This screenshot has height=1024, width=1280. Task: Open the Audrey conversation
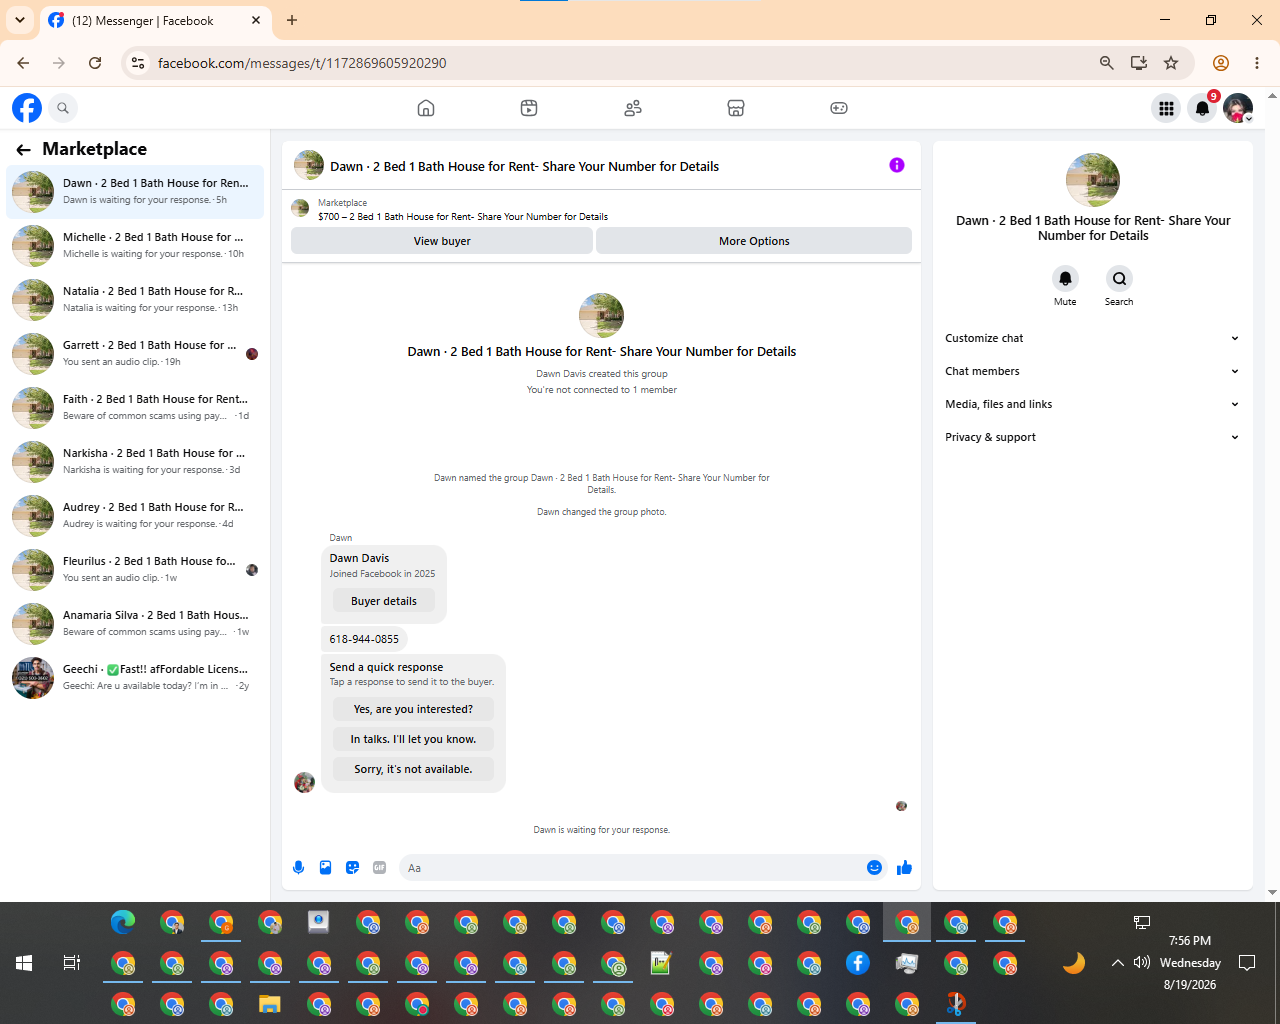click(135, 515)
